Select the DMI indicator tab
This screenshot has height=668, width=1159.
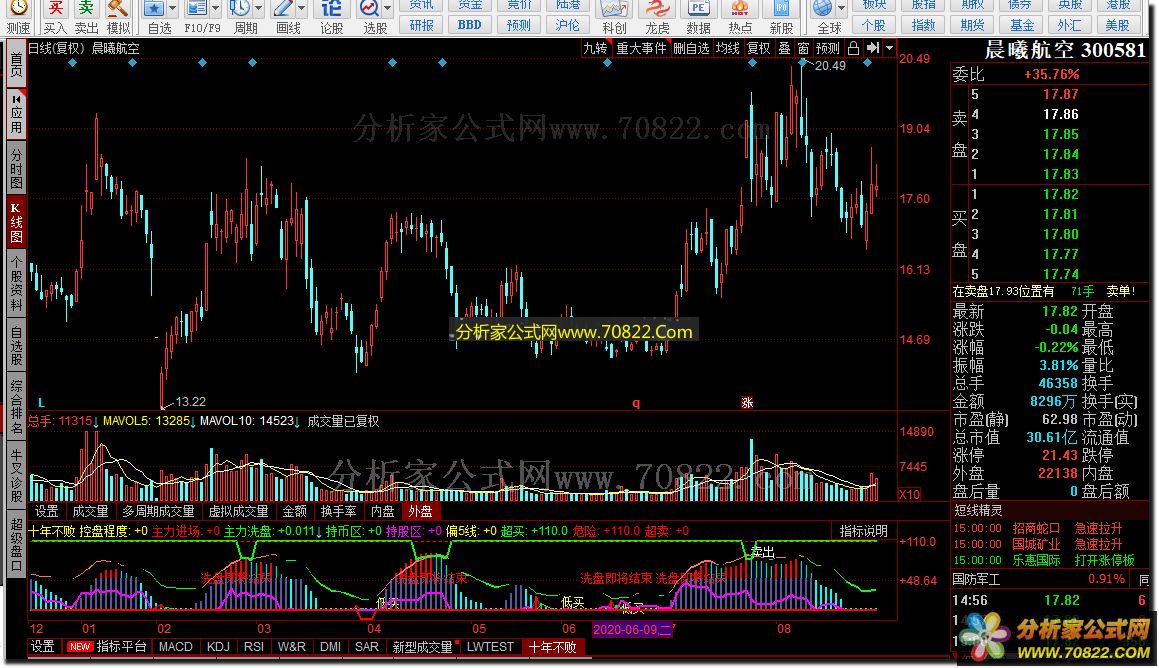[x=330, y=647]
